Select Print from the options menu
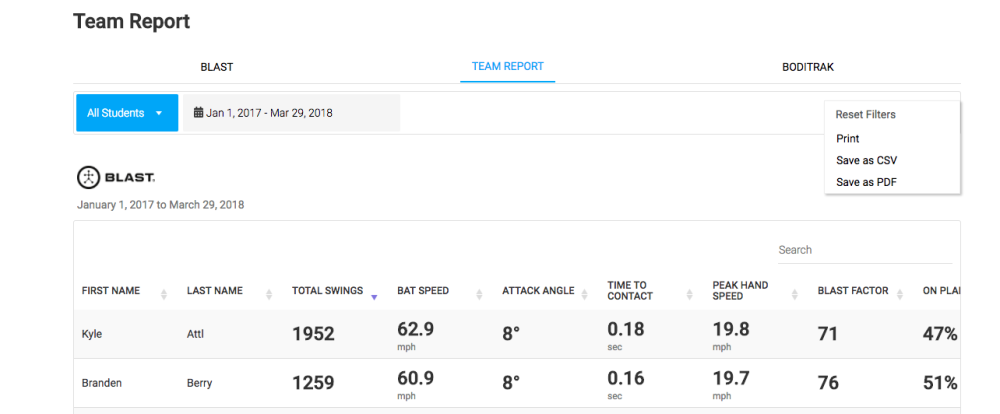1000x414 pixels. 848,139
